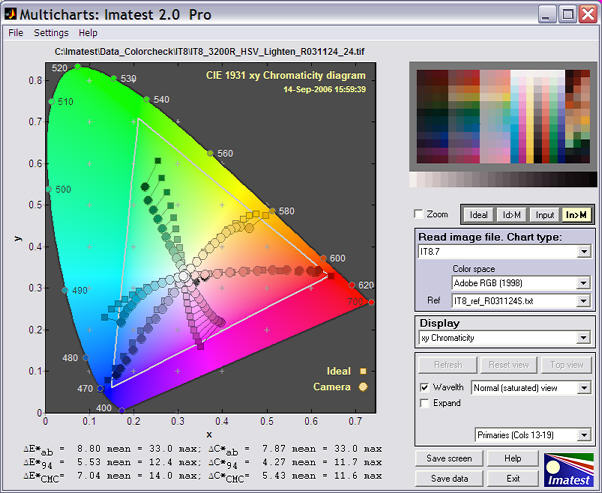Open the Help menu
Screen dimensions: 602x493
[x=88, y=33]
